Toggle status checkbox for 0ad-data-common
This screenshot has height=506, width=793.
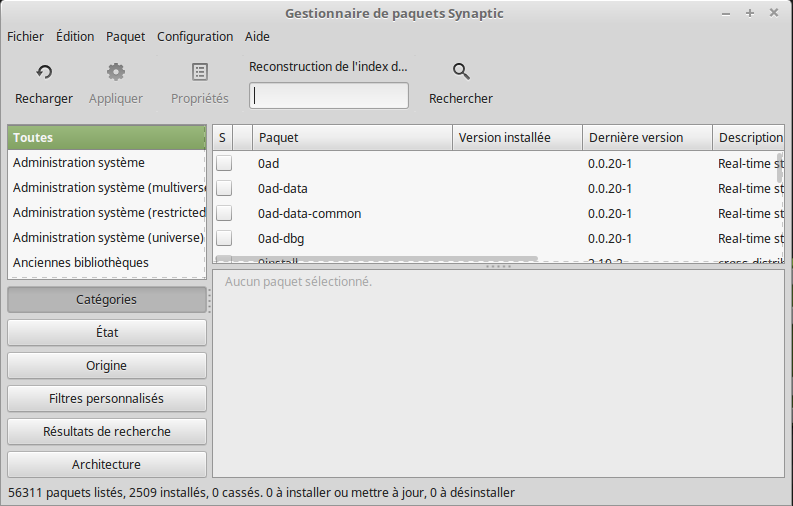(x=224, y=213)
